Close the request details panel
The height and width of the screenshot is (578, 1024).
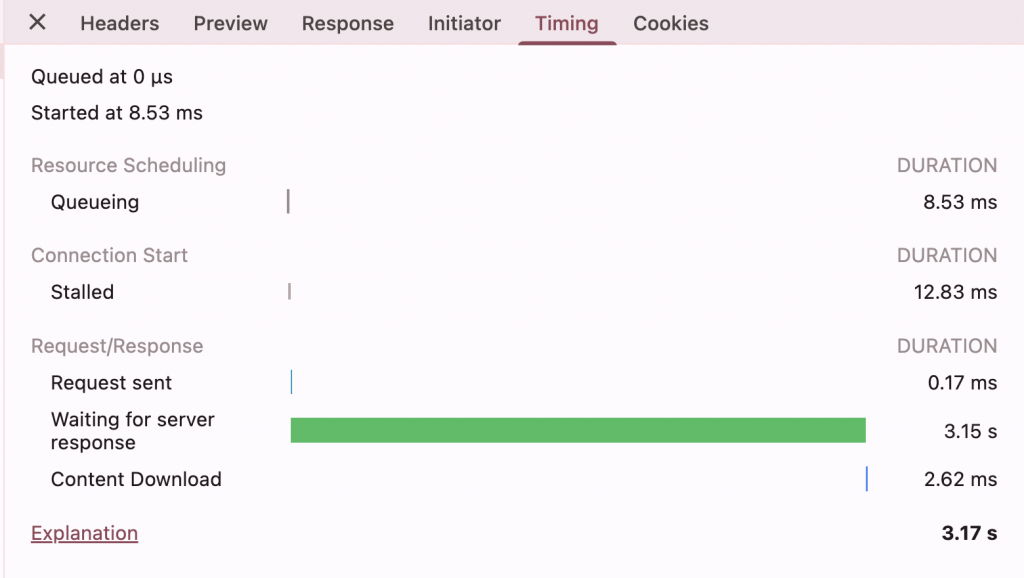point(37,22)
